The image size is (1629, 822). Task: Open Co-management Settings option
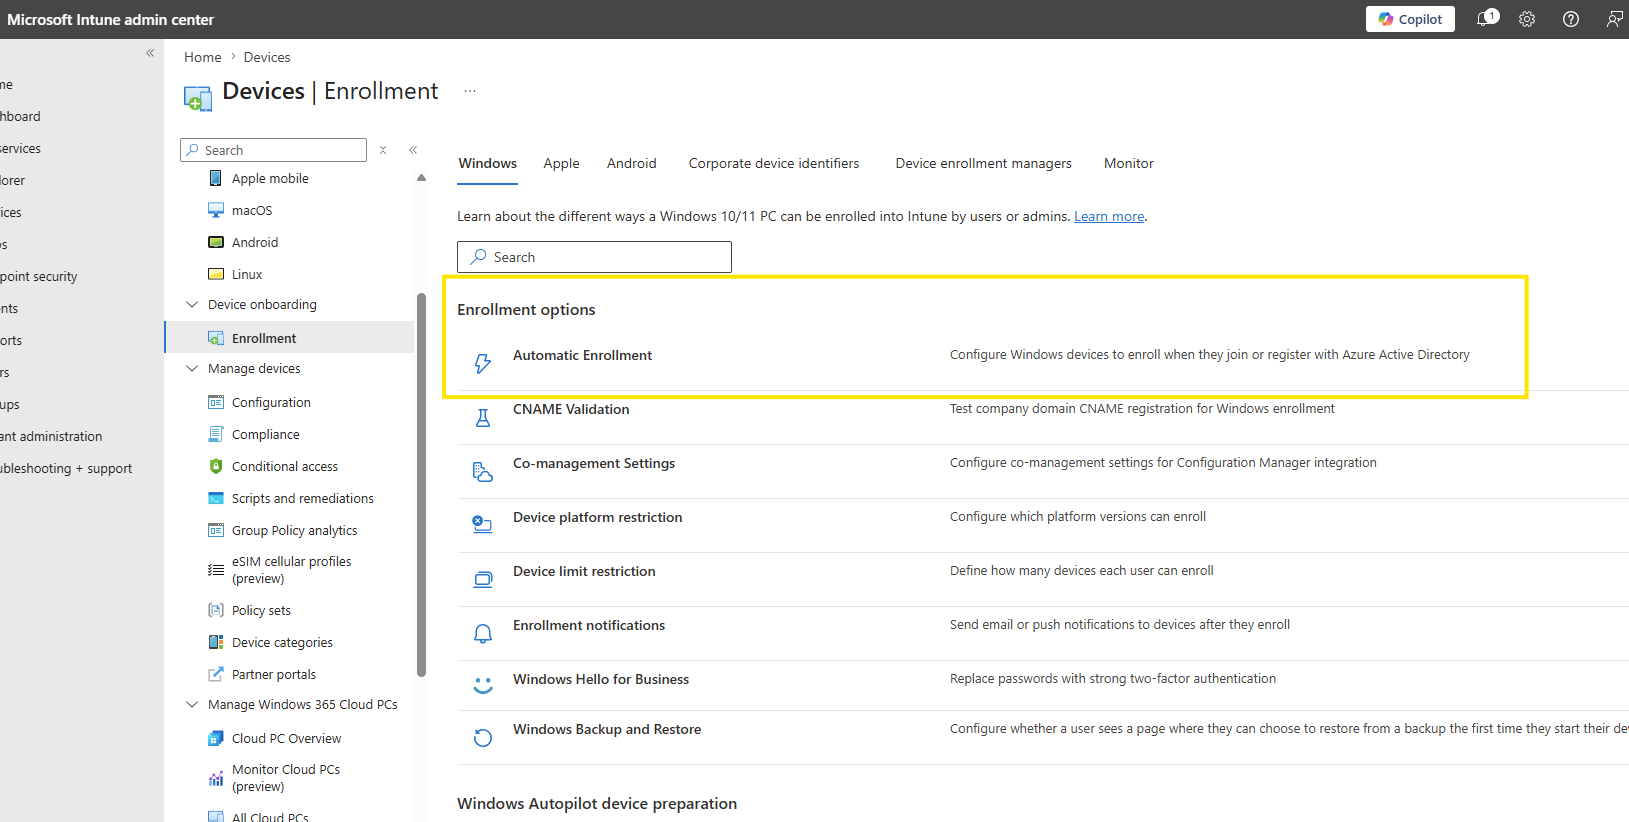[594, 463]
